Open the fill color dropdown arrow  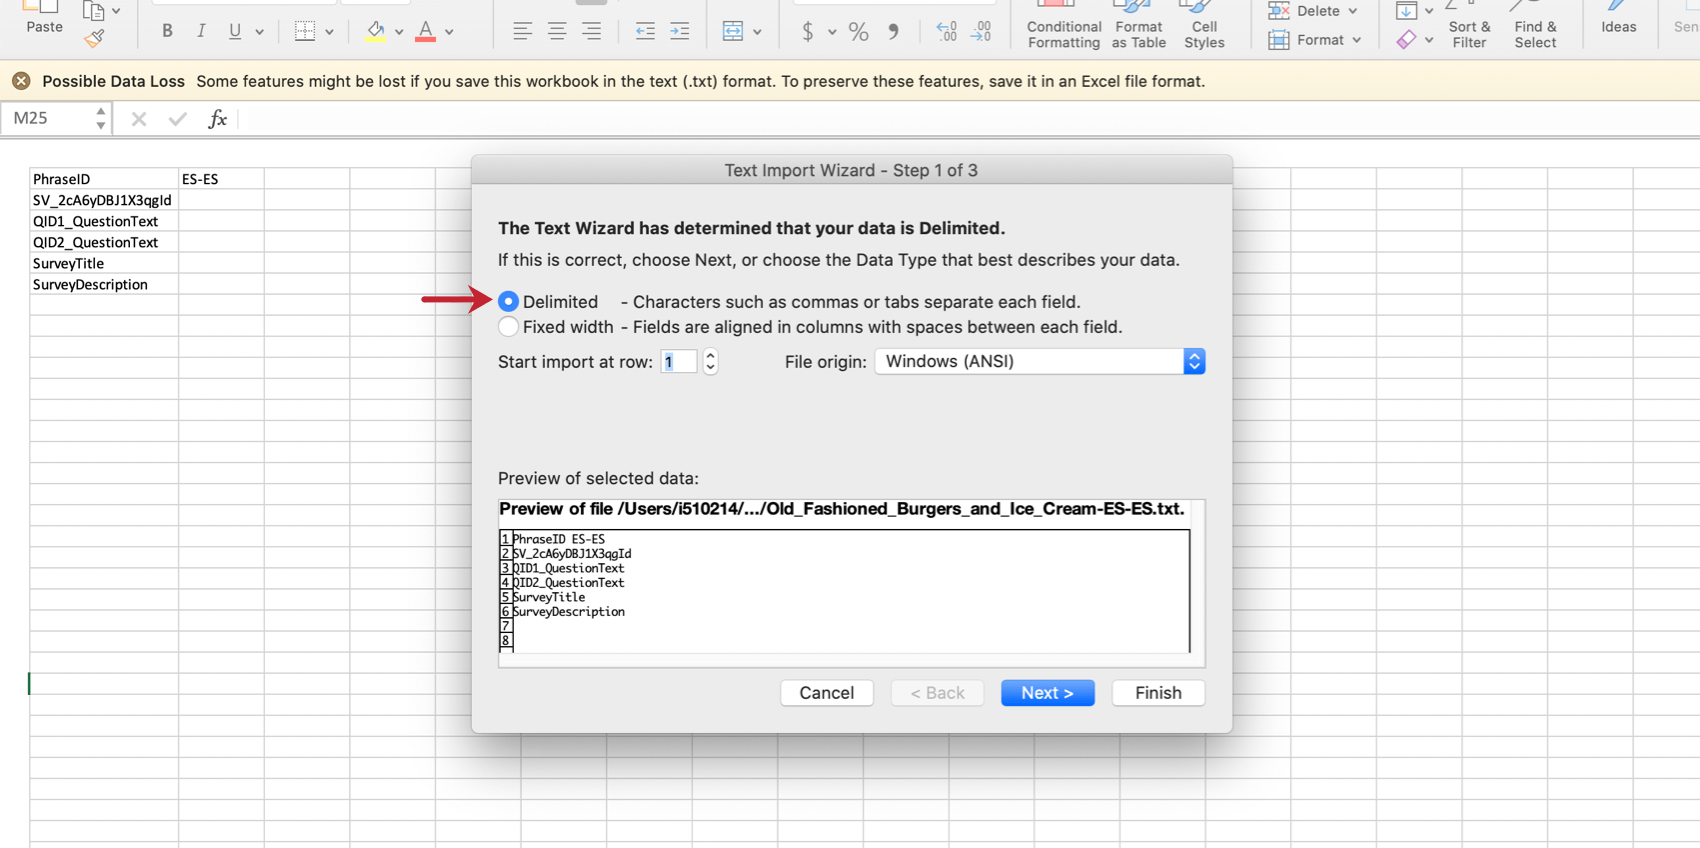click(x=398, y=32)
